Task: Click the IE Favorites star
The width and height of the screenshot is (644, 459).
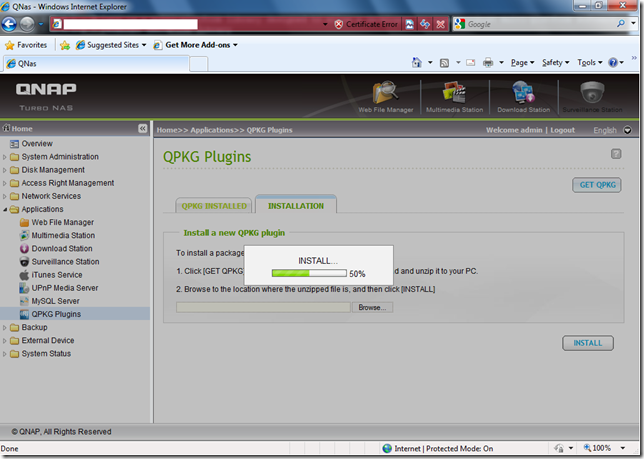Action: click(10, 45)
